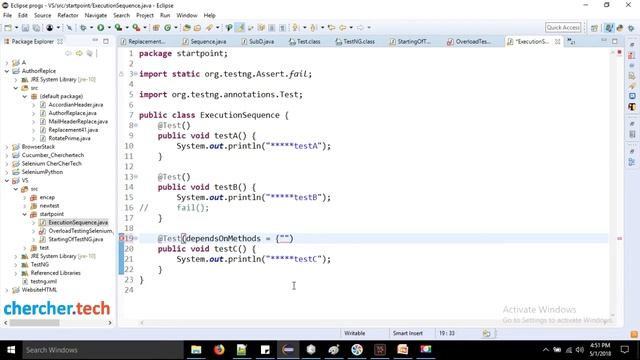The height and width of the screenshot is (360, 640).
Task: Toggle import folding at line 3
Action: tap(136, 74)
